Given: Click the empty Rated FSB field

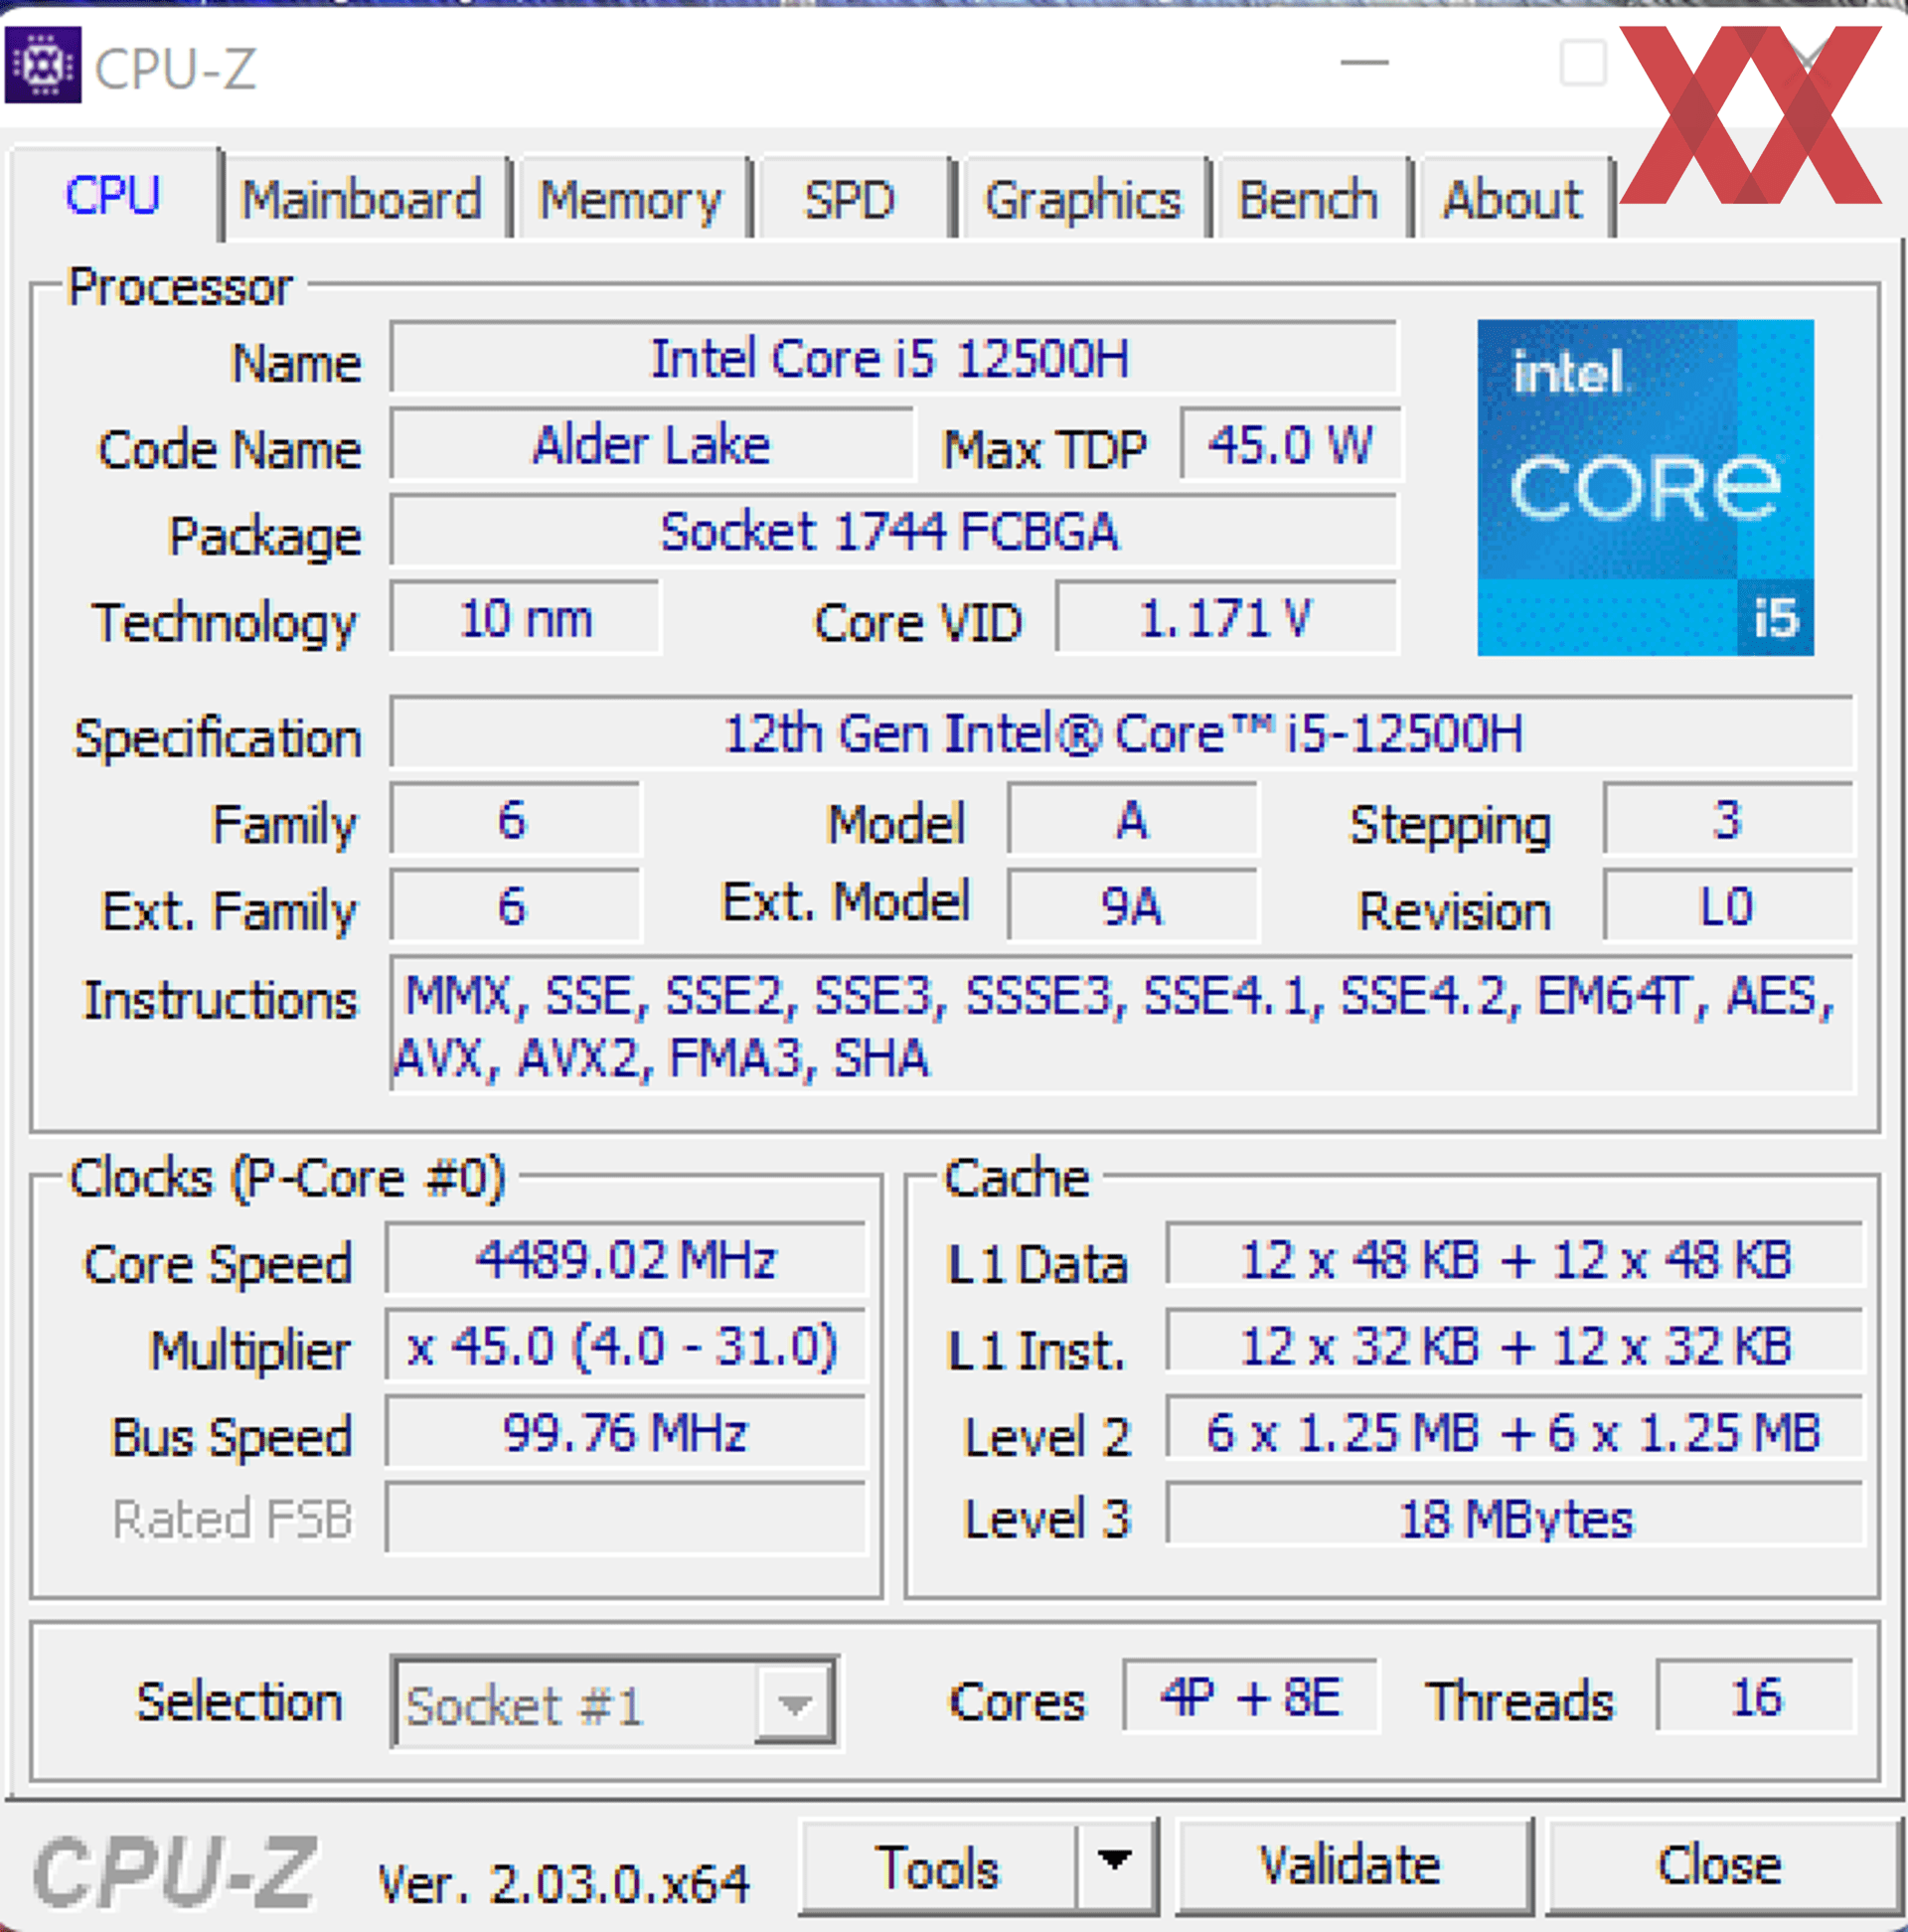Looking at the screenshot, I should pyautogui.click(x=626, y=1518).
